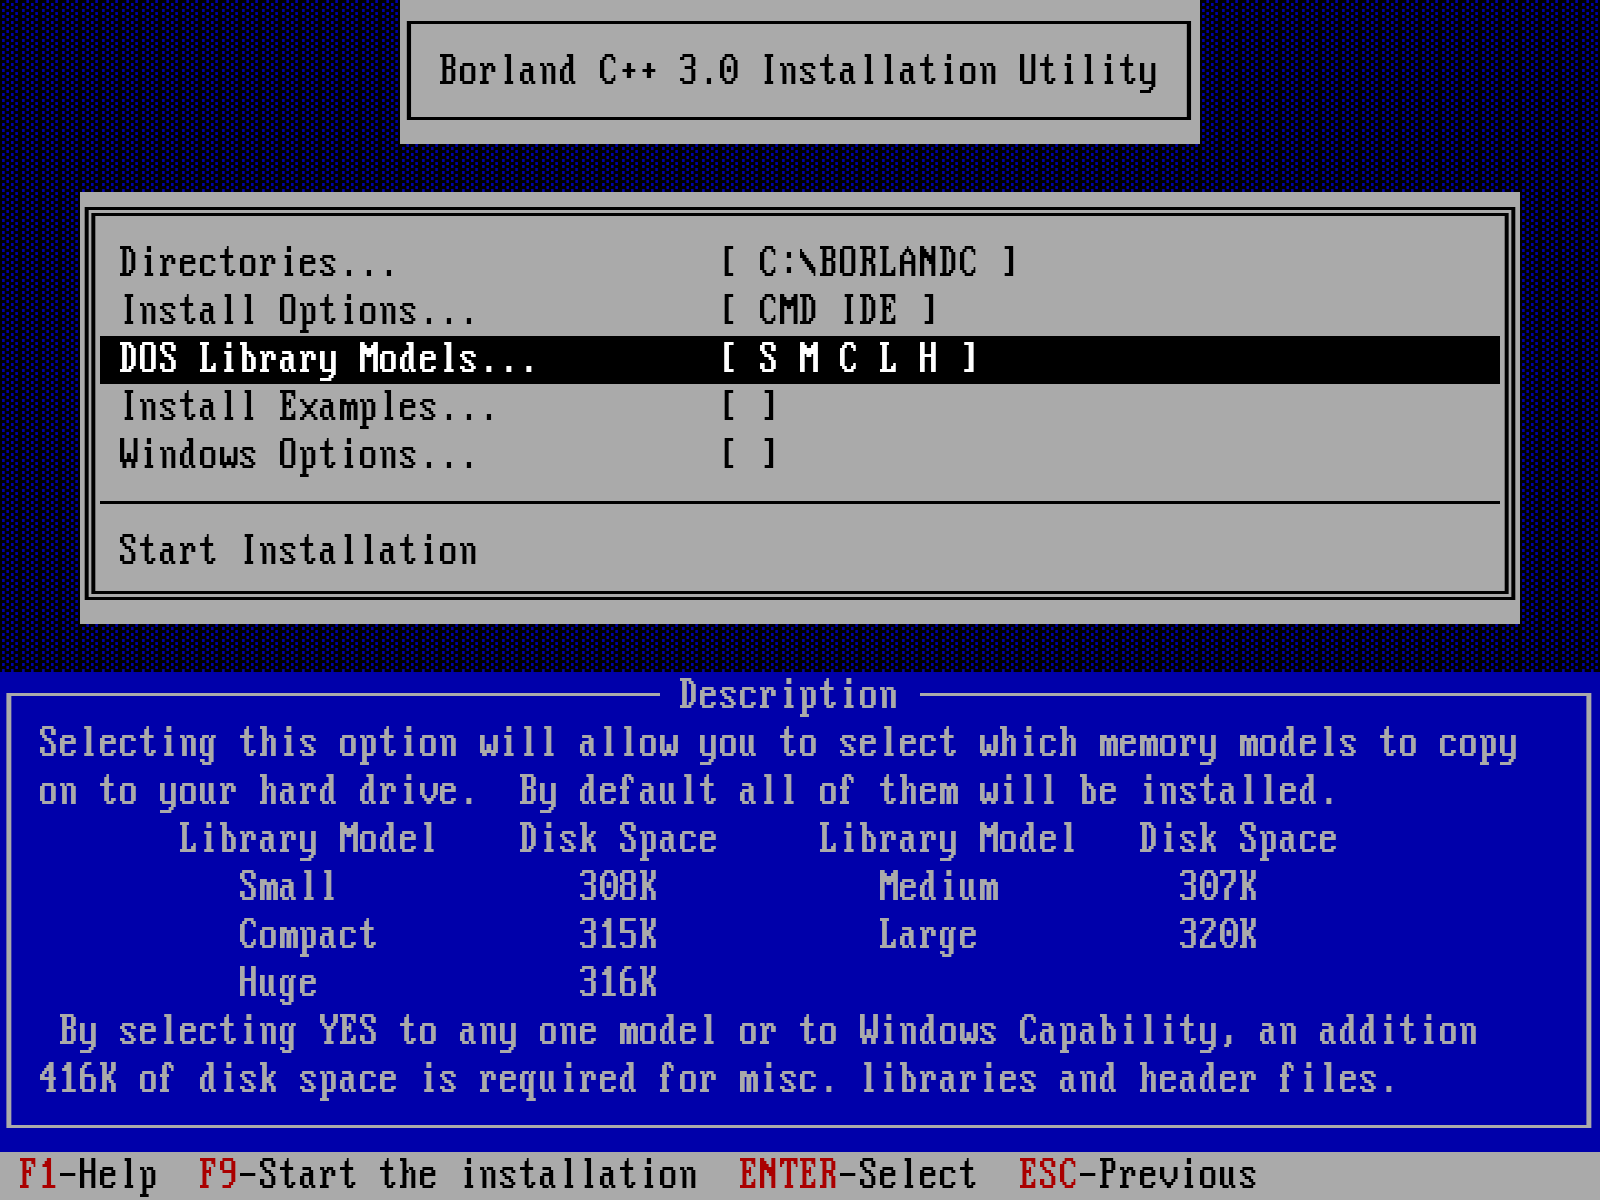
Task: Click ENTER-Select in the status bar
Action: coord(858,1174)
